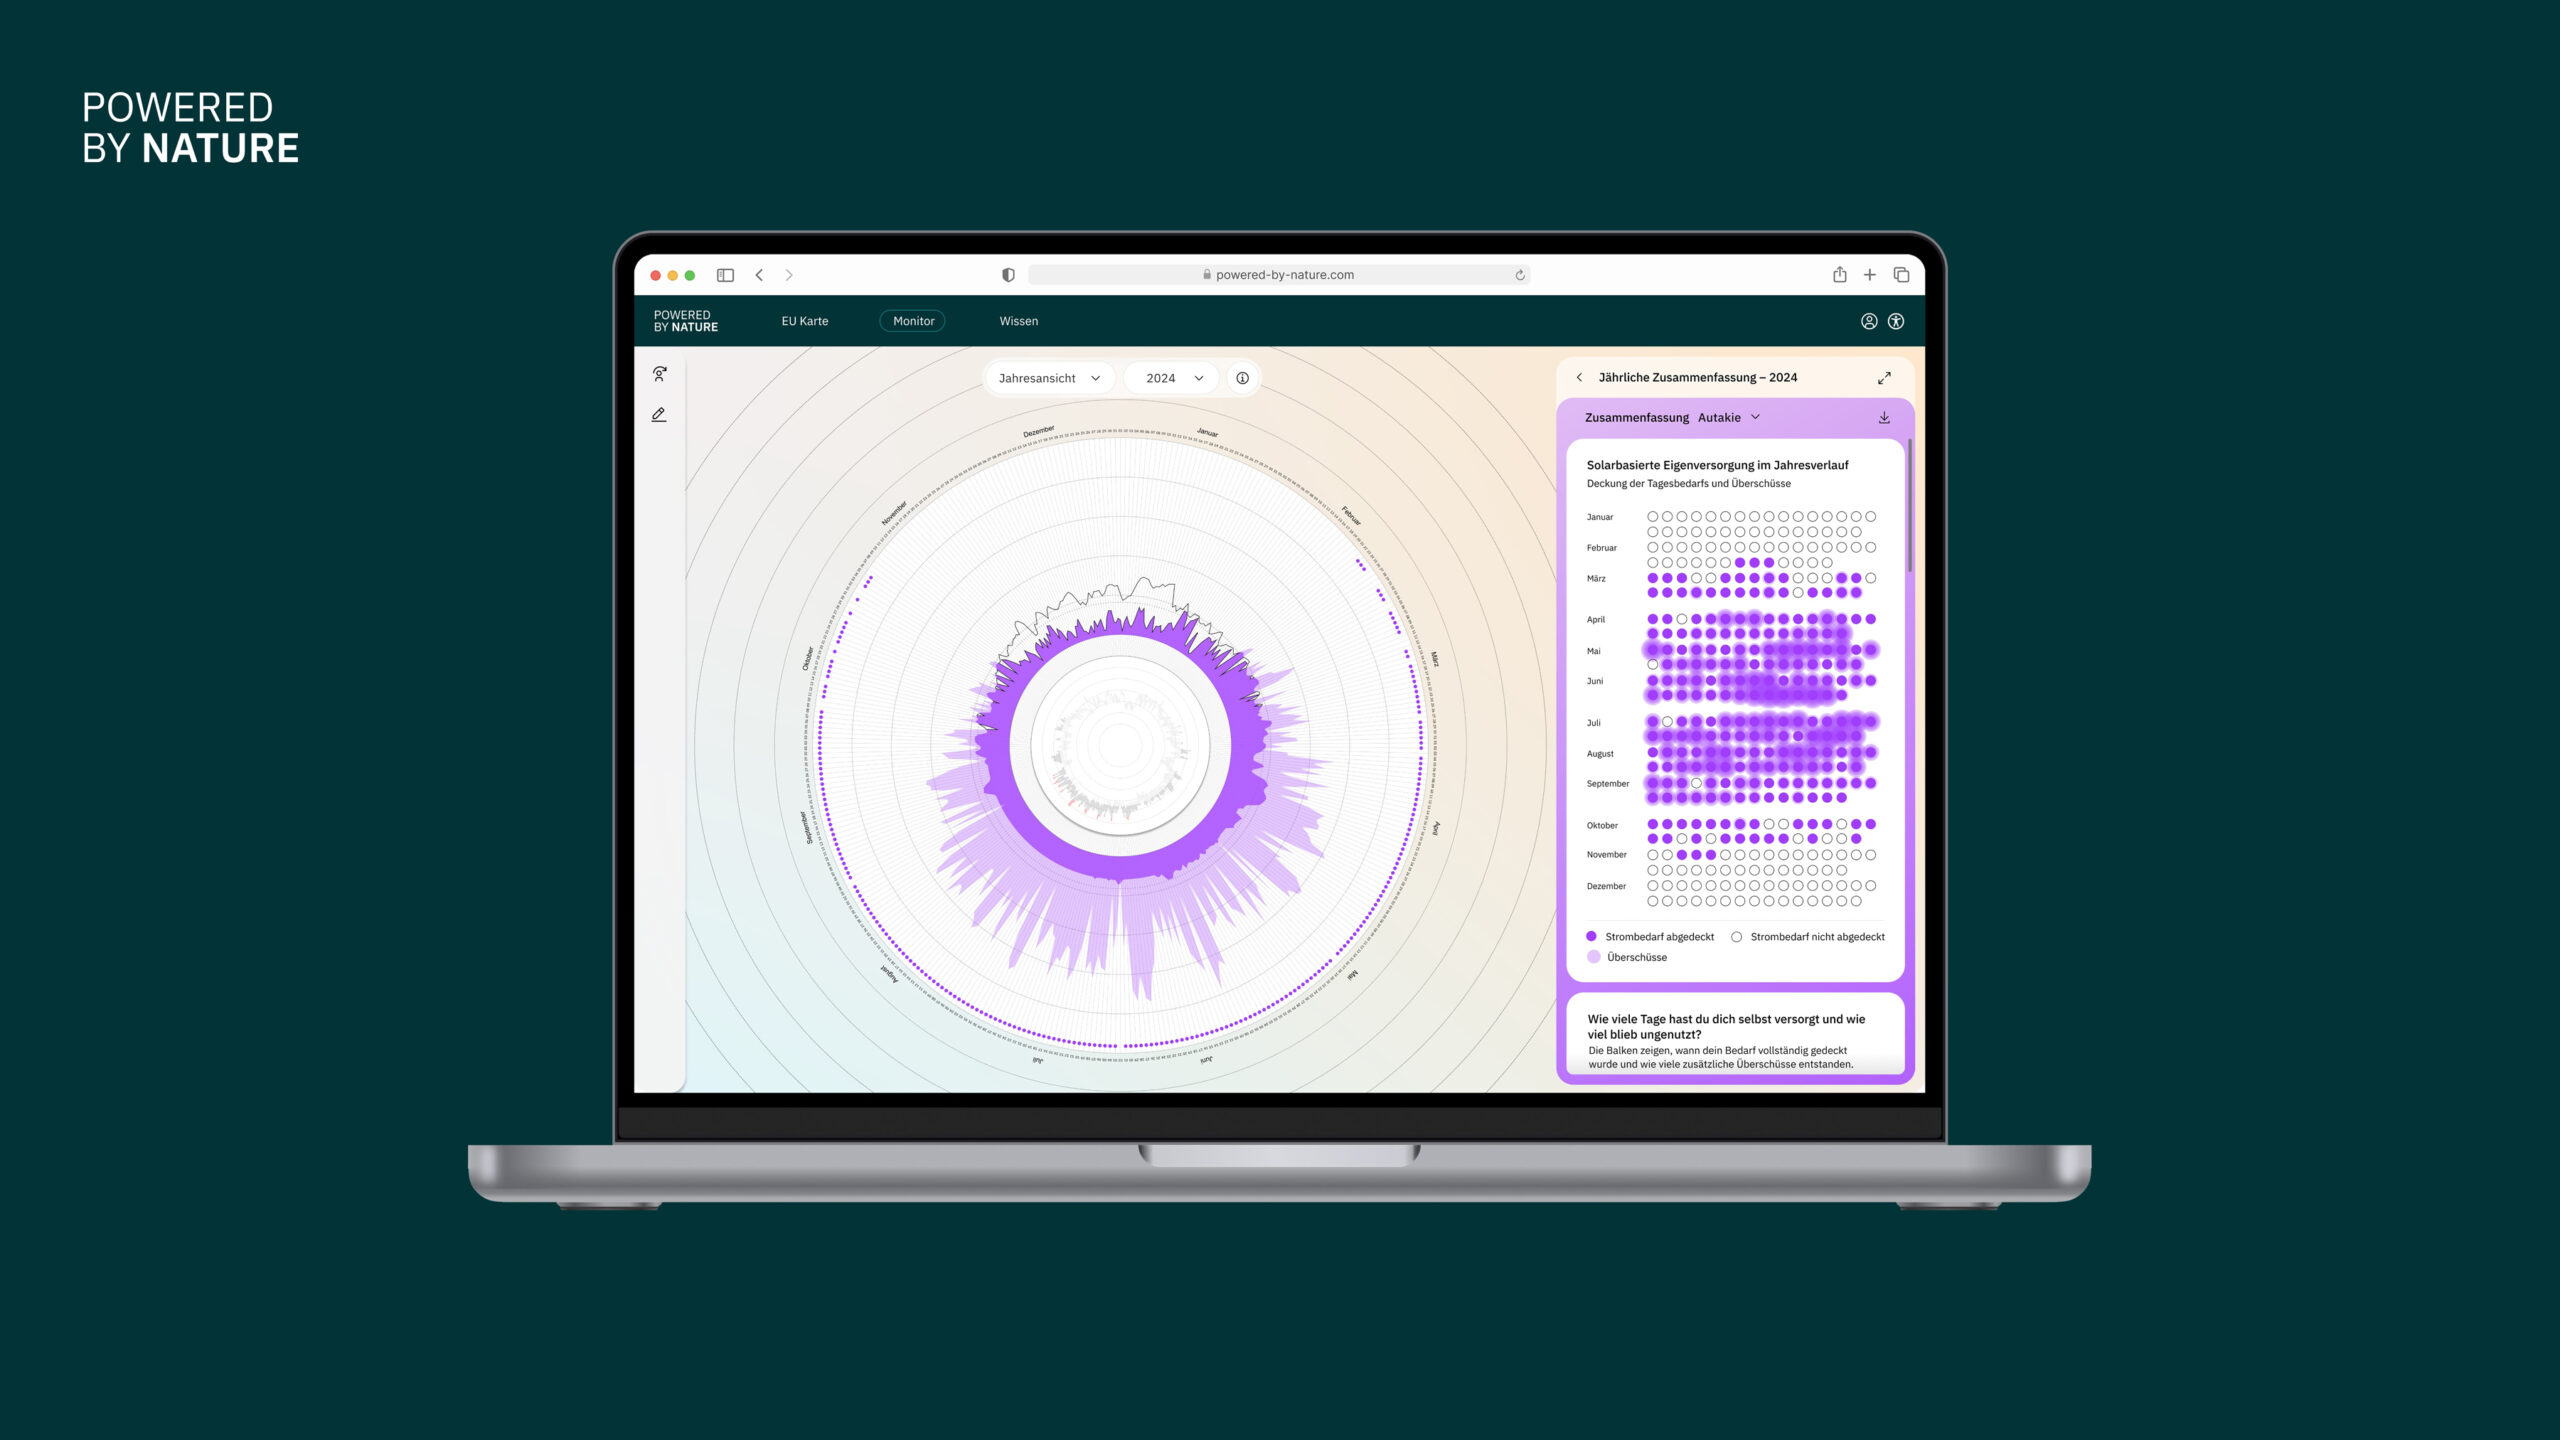Expand the yearly summary panel fullscreen
The height and width of the screenshot is (1440, 2560).
coord(1884,378)
